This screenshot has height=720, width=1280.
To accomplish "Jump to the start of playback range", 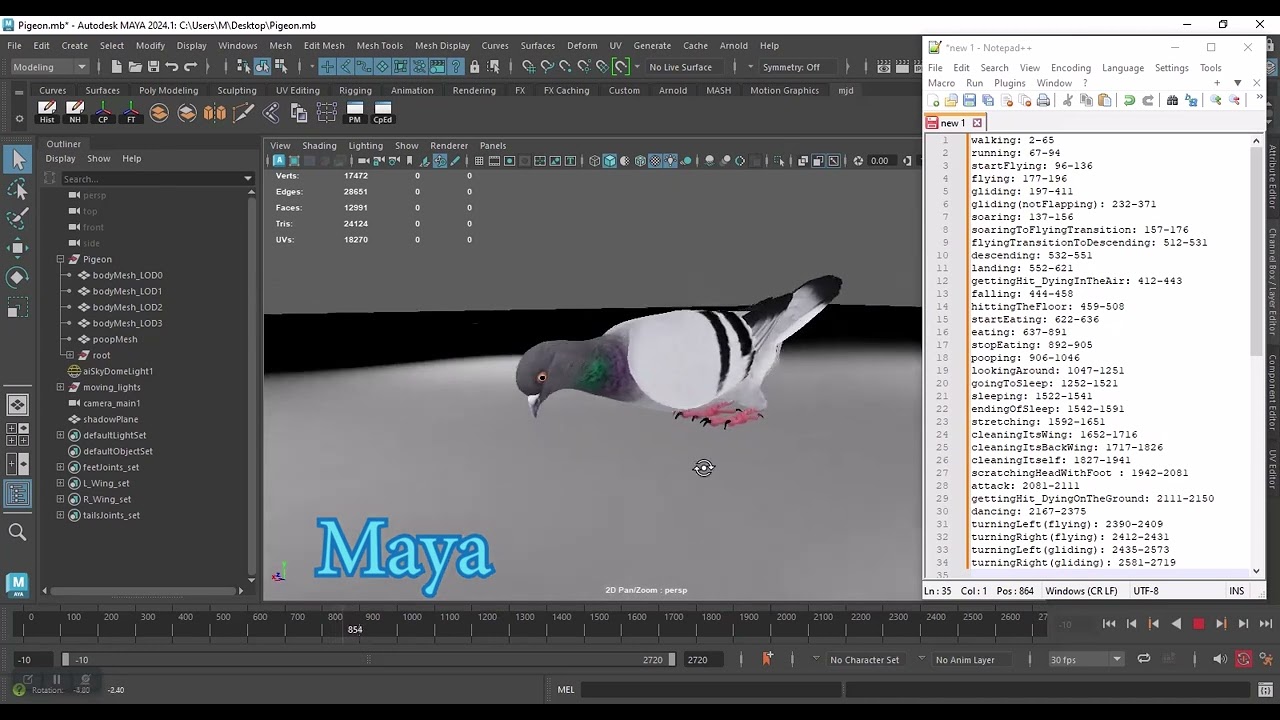I will (1109, 624).
